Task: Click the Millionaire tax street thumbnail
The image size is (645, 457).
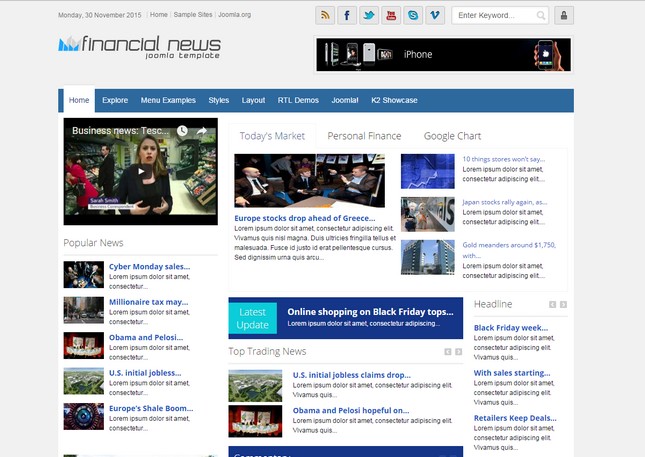Action: (x=84, y=310)
